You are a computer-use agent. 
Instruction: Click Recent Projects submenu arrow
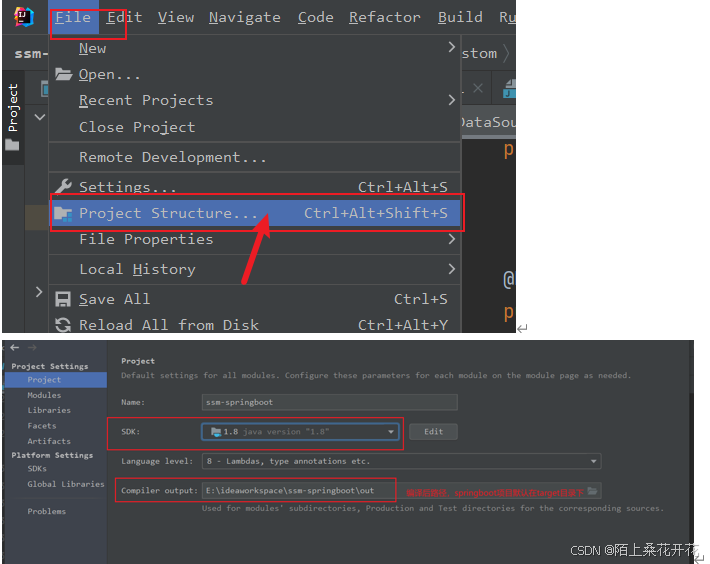(451, 100)
